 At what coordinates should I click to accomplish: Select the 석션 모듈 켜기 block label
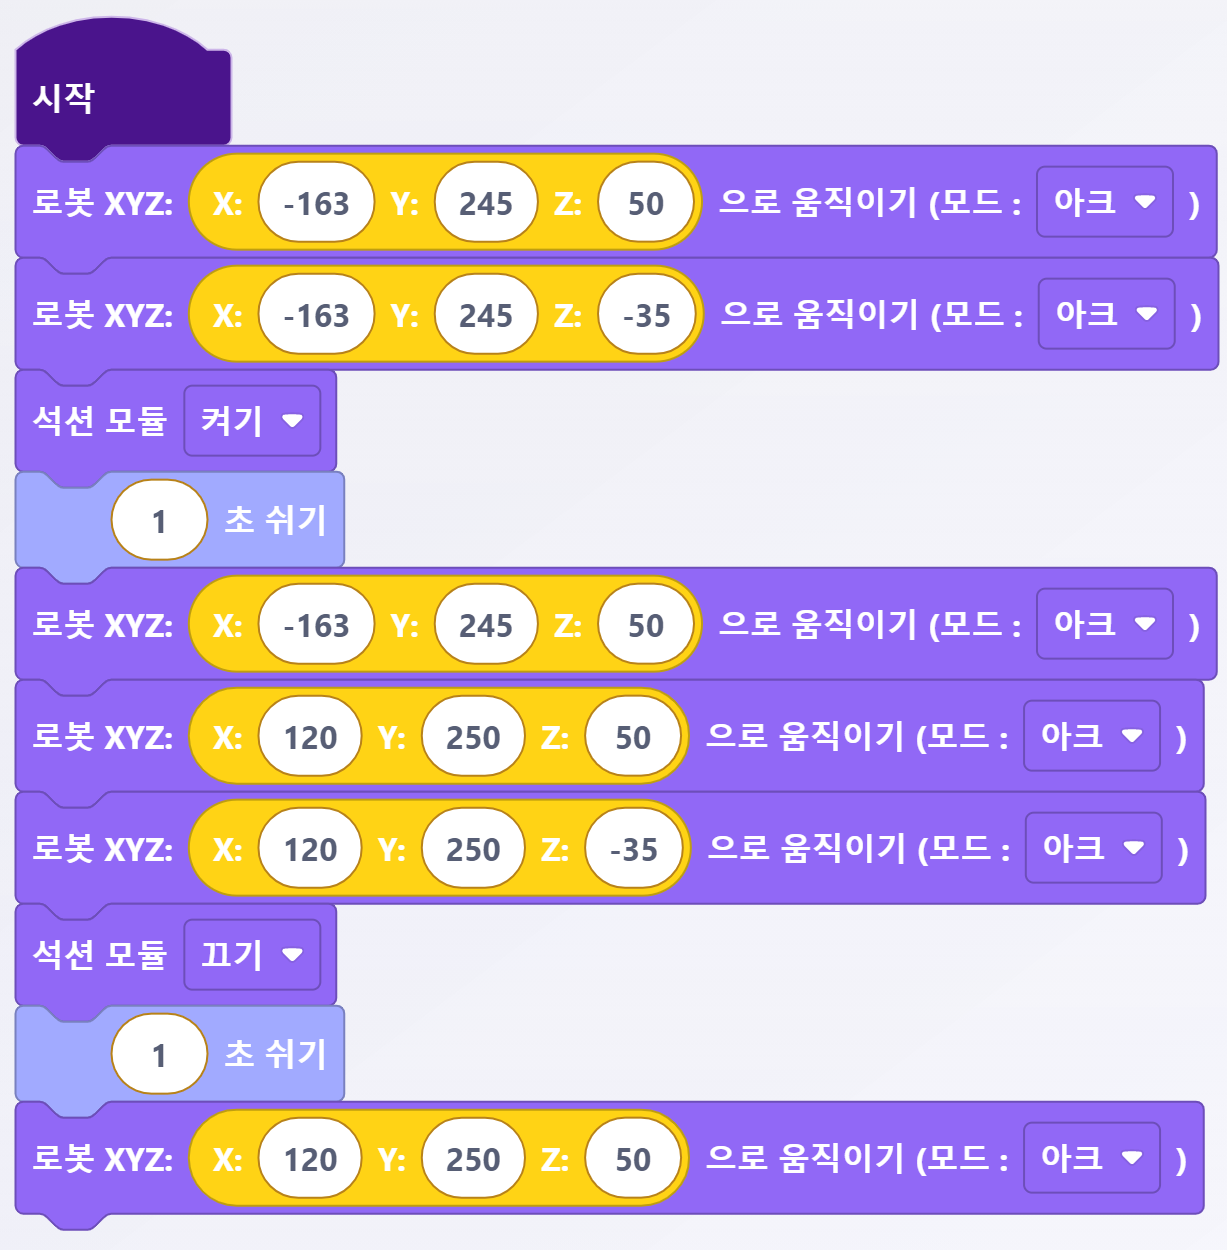pyautogui.click(x=99, y=421)
